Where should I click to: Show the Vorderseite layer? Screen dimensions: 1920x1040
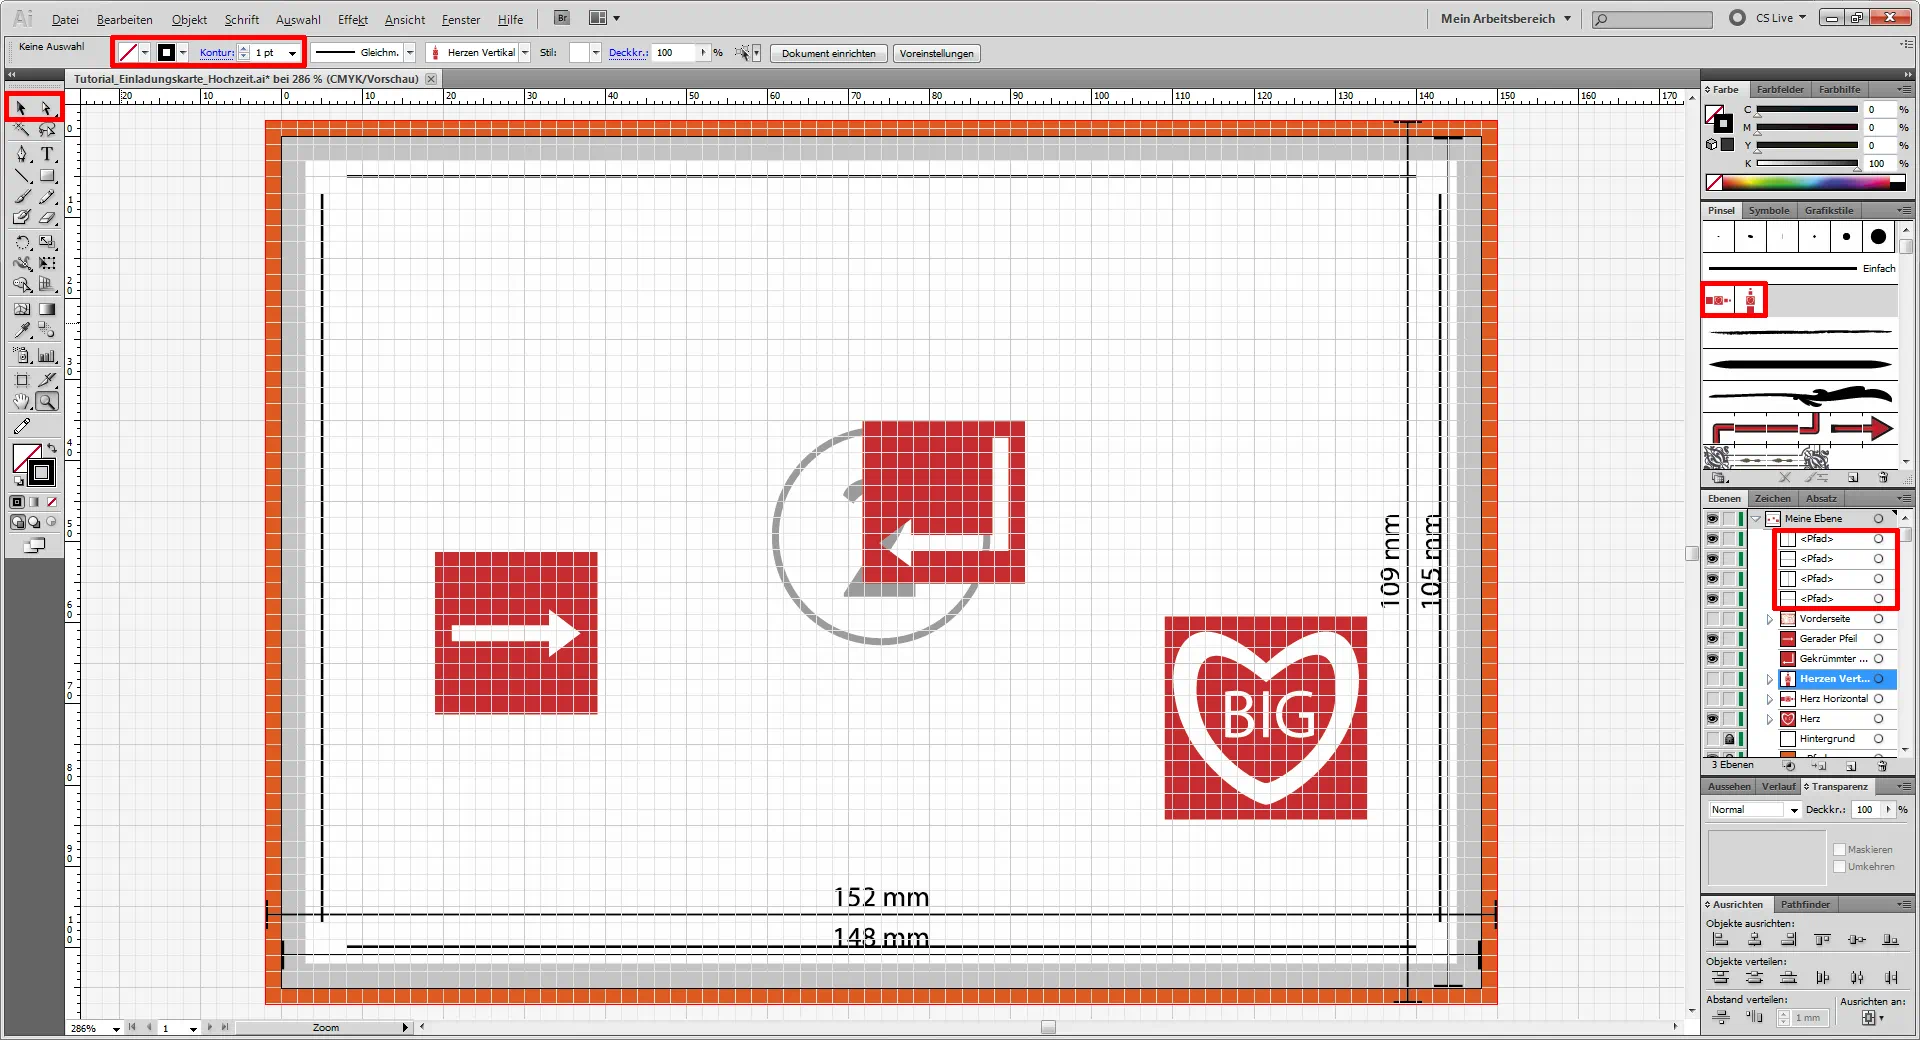point(1712,619)
